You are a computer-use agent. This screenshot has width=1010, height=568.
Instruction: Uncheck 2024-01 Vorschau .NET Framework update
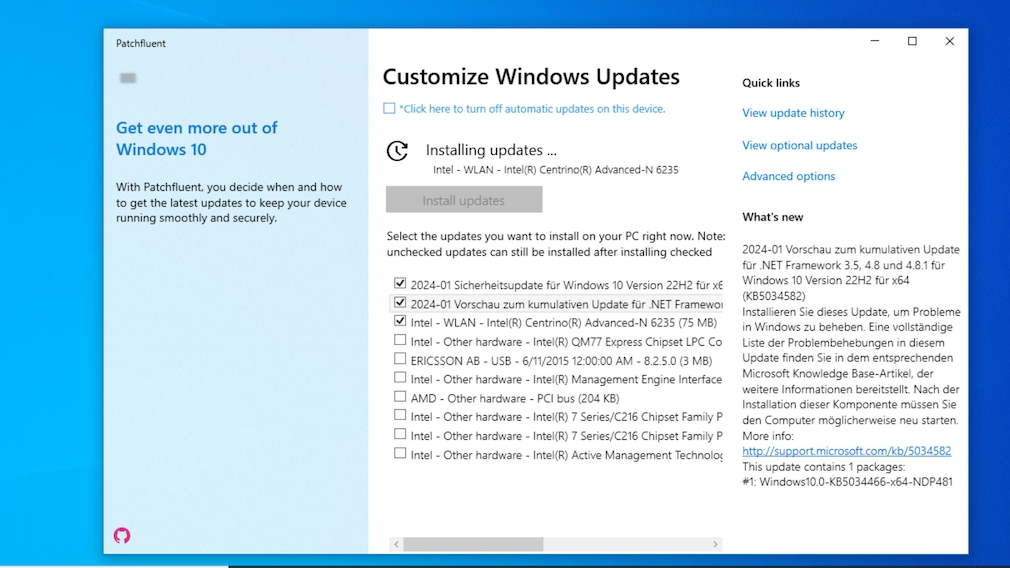pyautogui.click(x=400, y=302)
